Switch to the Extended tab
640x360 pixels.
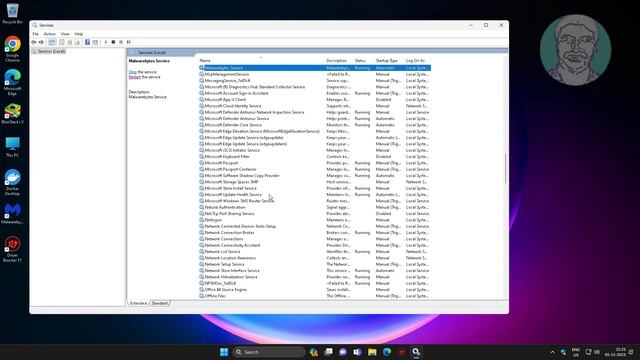(x=138, y=303)
